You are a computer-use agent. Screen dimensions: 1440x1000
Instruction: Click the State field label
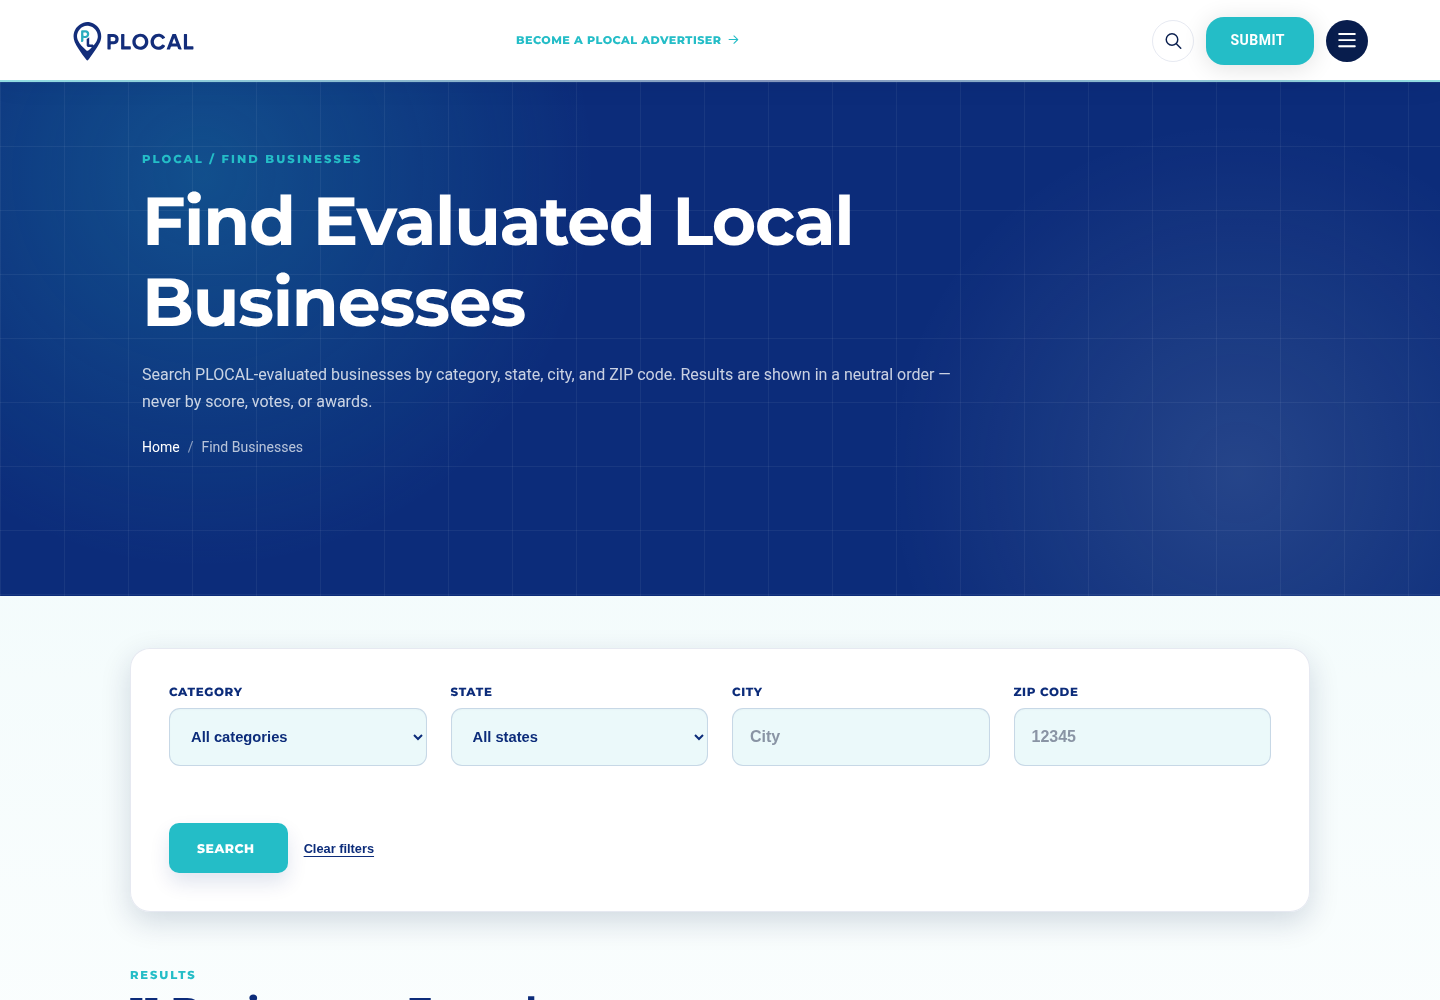pyautogui.click(x=471, y=692)
